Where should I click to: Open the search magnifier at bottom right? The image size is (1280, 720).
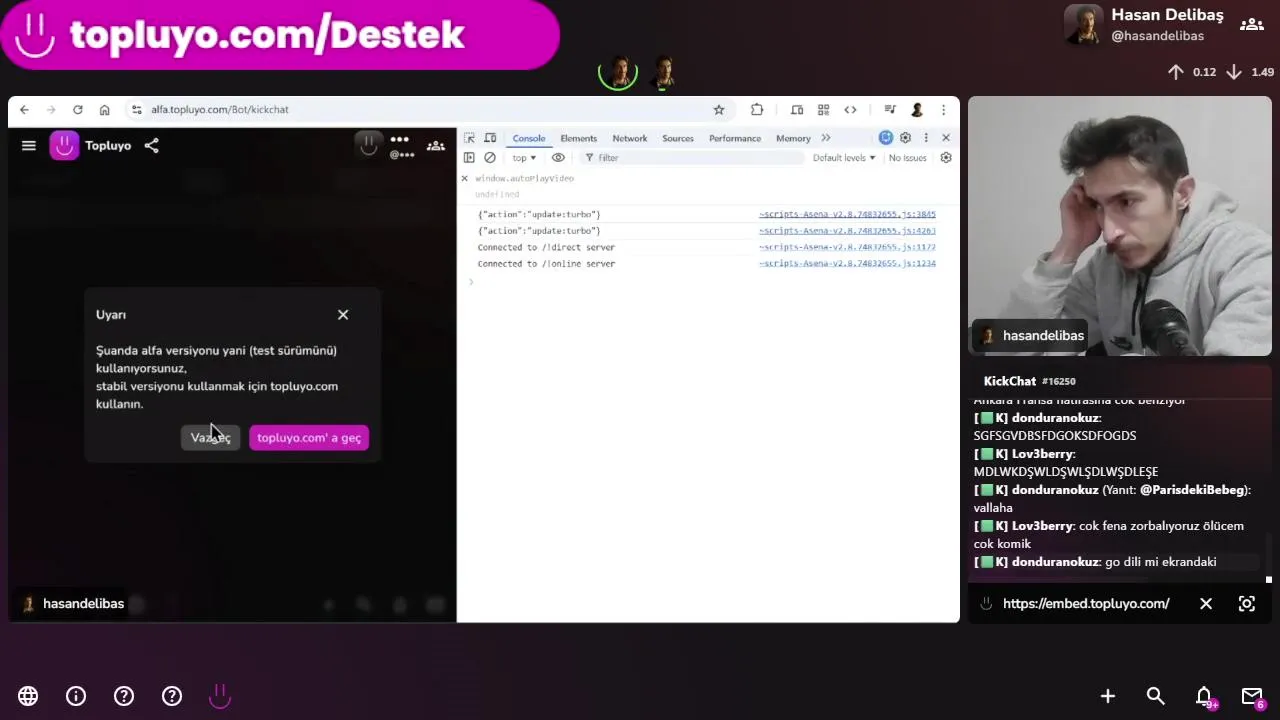(x=1156, y=696)
